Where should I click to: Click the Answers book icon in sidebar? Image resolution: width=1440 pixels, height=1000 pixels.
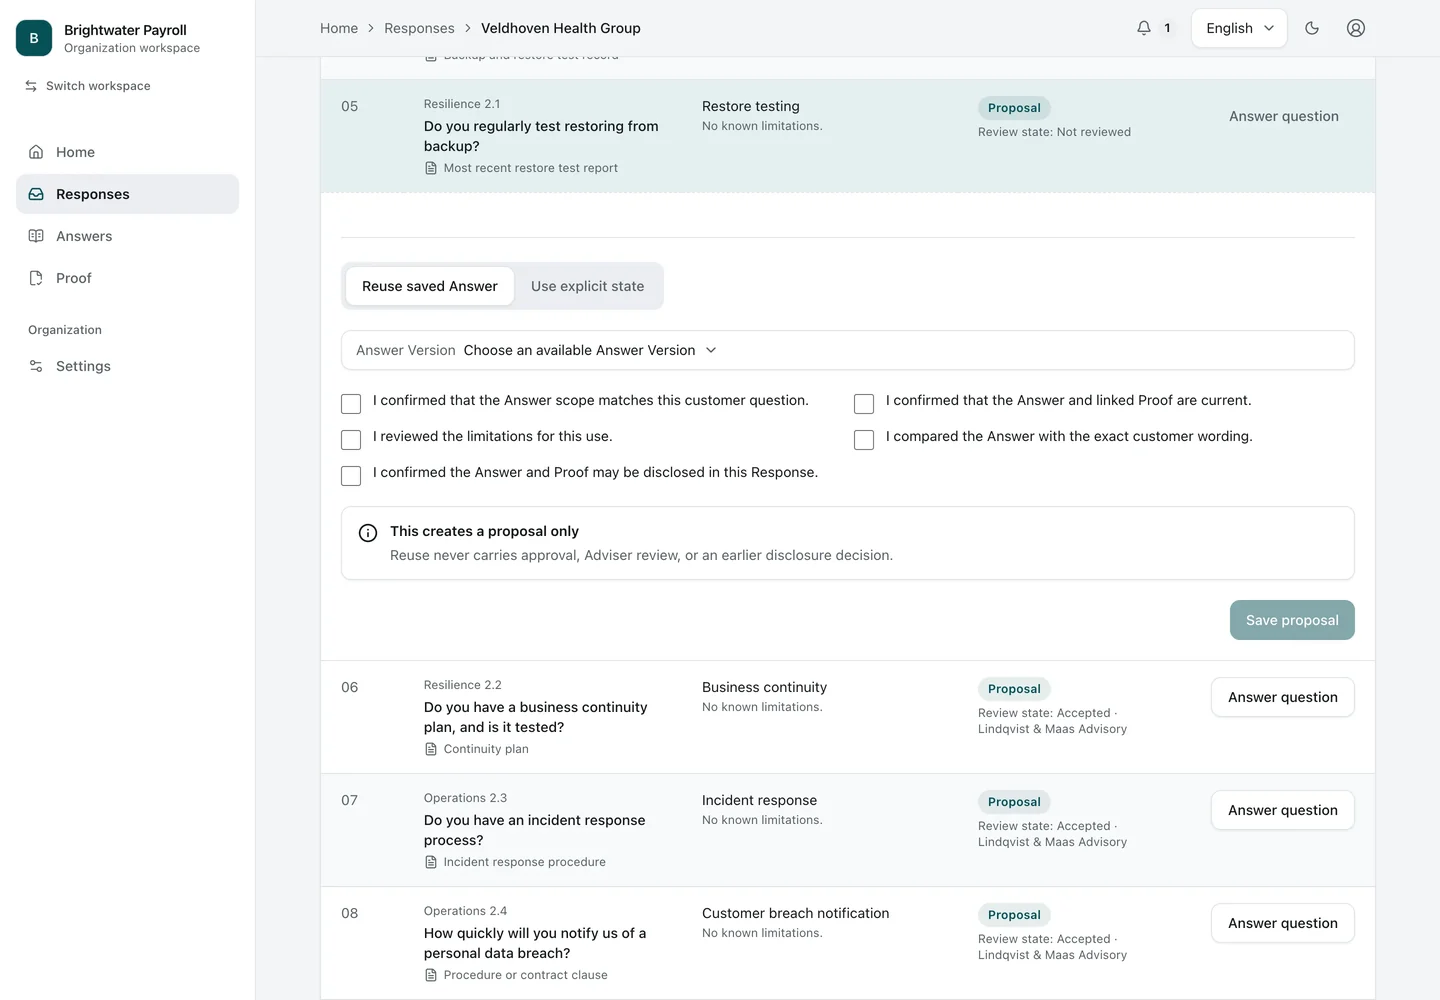point(36,236)
